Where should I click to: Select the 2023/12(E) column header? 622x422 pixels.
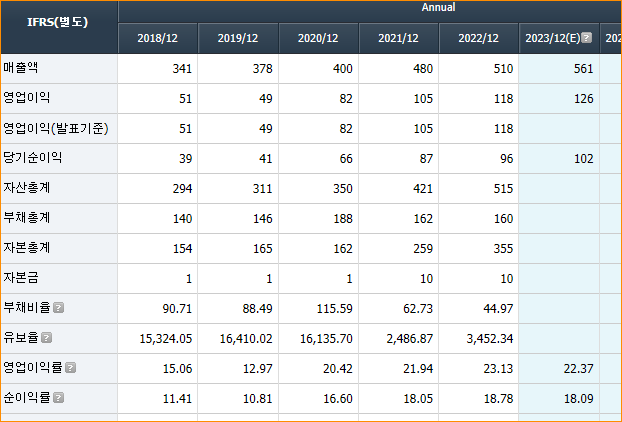[x=559, y=38]
